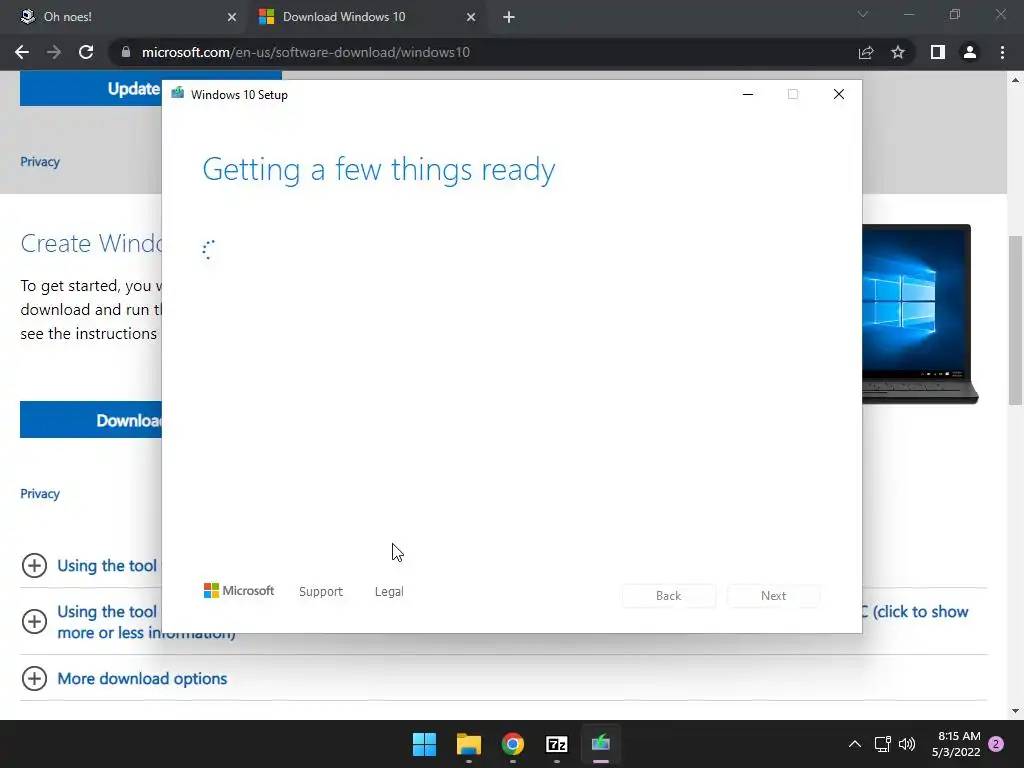Screen dimensions: 1024x768
Task: Select the 'Download Windows 10' tab
Action: pos(367,17)
